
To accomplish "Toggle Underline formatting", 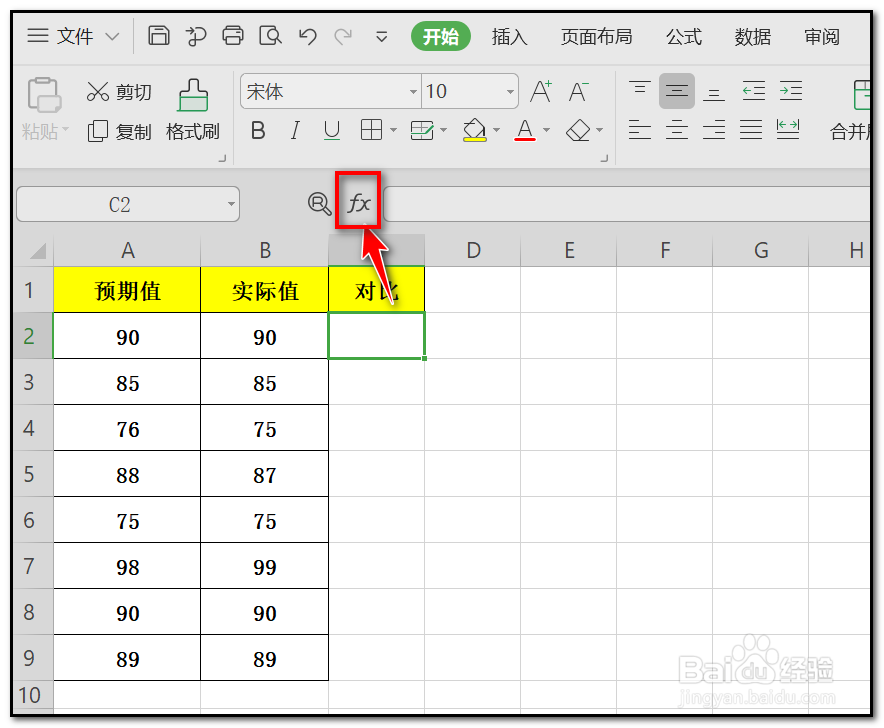I will point(332,131).
